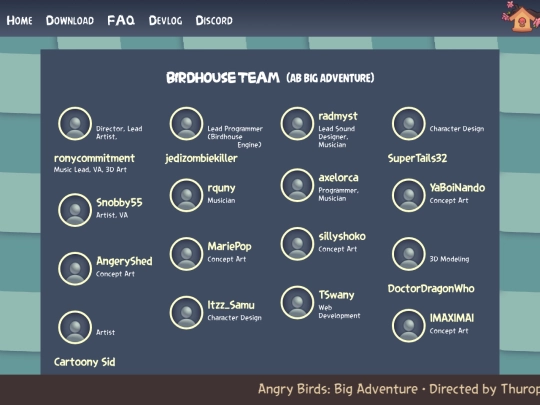This screenshot has height=405, width=540.
Task: Click AngeryShed's avatar icon
Action: (x=75, y=269)
